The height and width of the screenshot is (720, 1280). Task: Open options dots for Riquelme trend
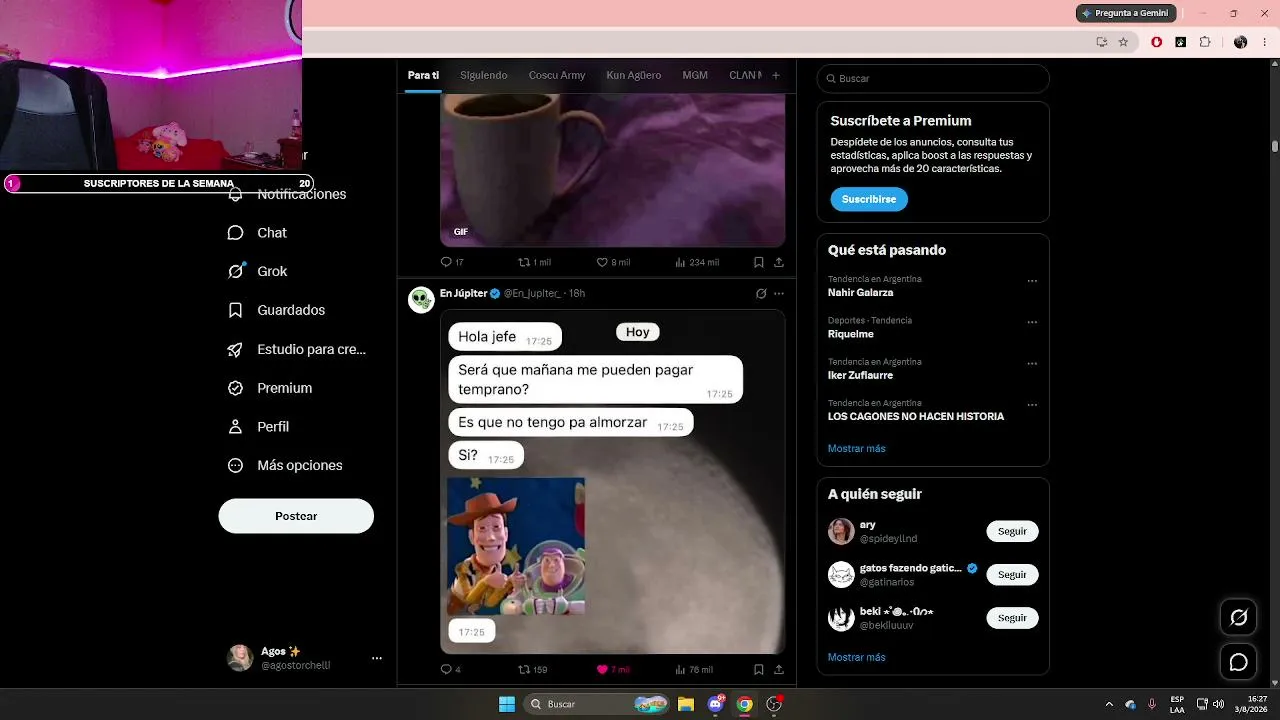pyautogui.click(x=1032, y=322)
